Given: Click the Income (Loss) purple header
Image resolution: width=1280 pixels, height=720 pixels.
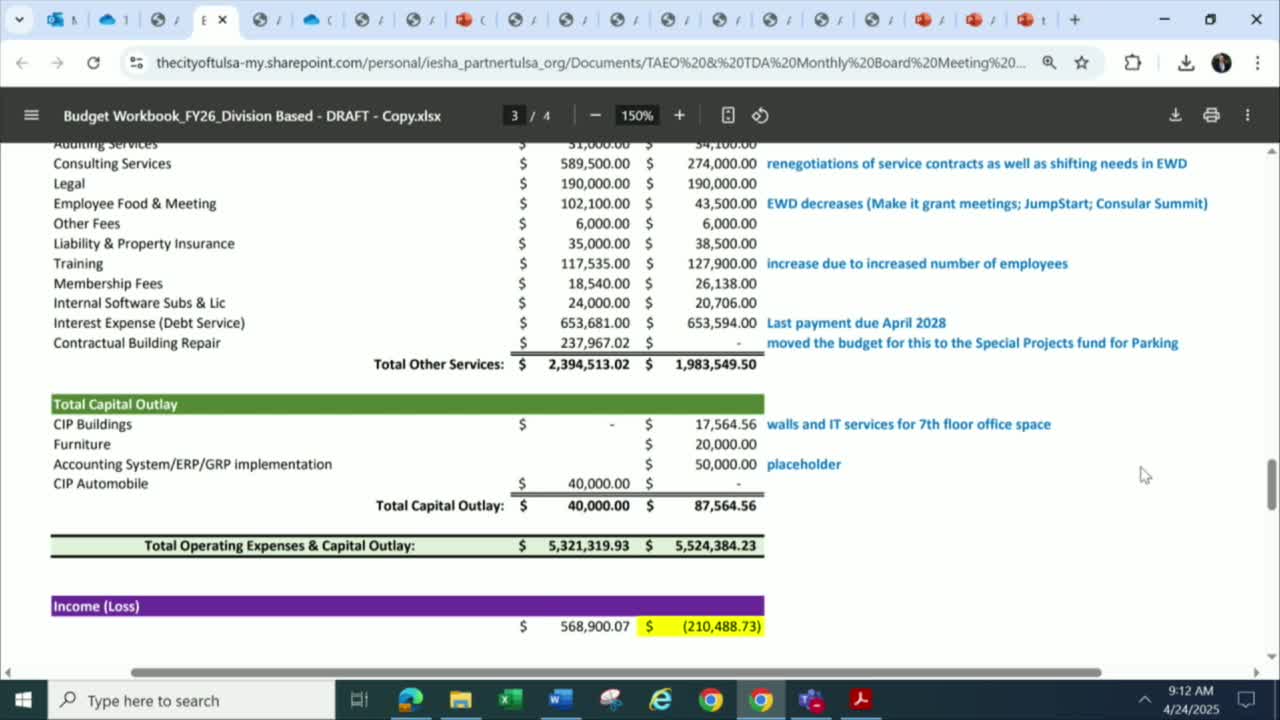Looking at the screenshot, I should 407,606.
